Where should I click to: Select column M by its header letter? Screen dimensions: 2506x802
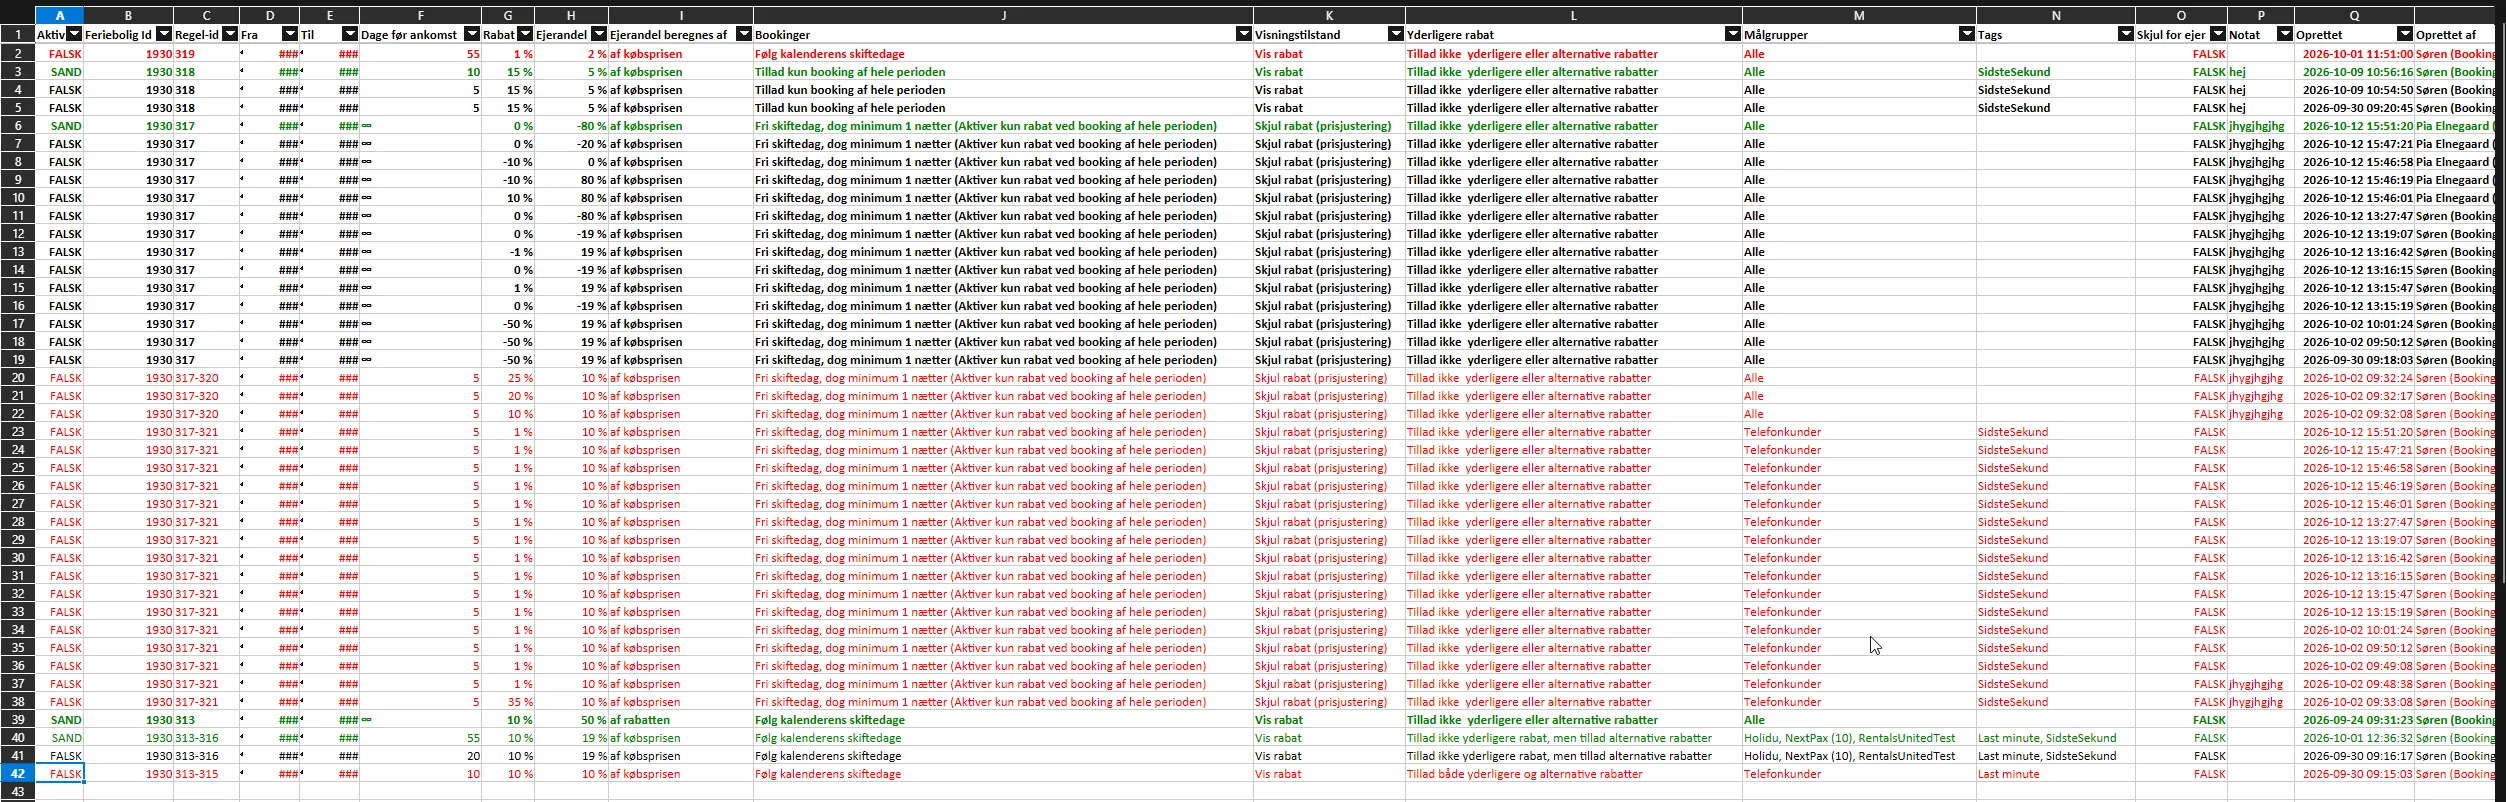pos(1859,15)
